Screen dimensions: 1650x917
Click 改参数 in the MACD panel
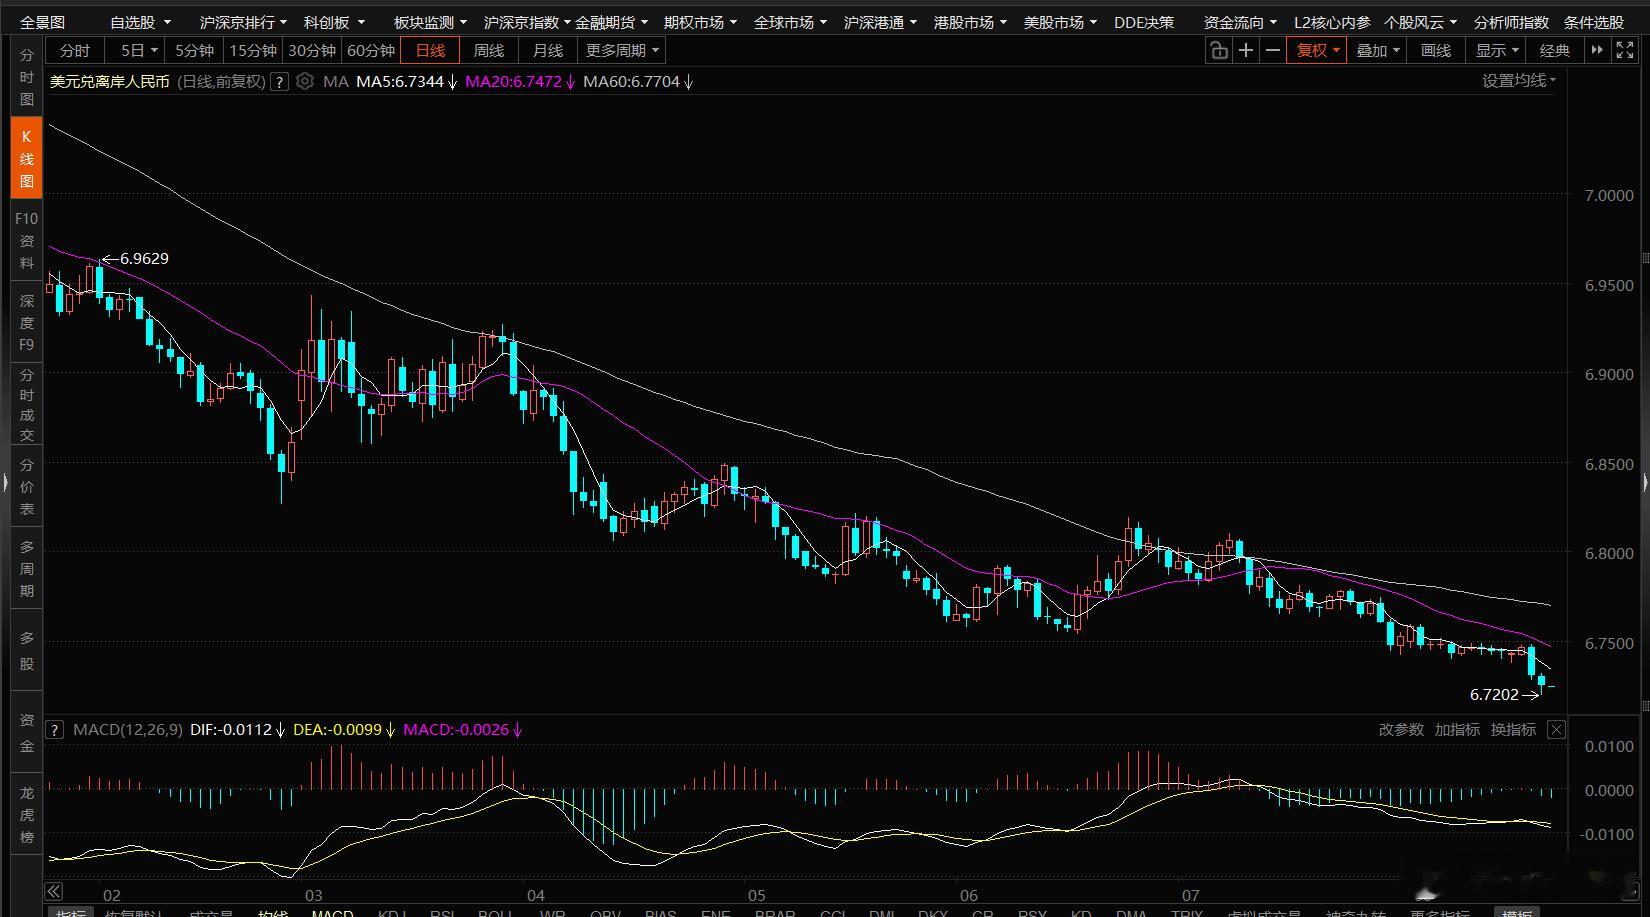[1401, 730]
